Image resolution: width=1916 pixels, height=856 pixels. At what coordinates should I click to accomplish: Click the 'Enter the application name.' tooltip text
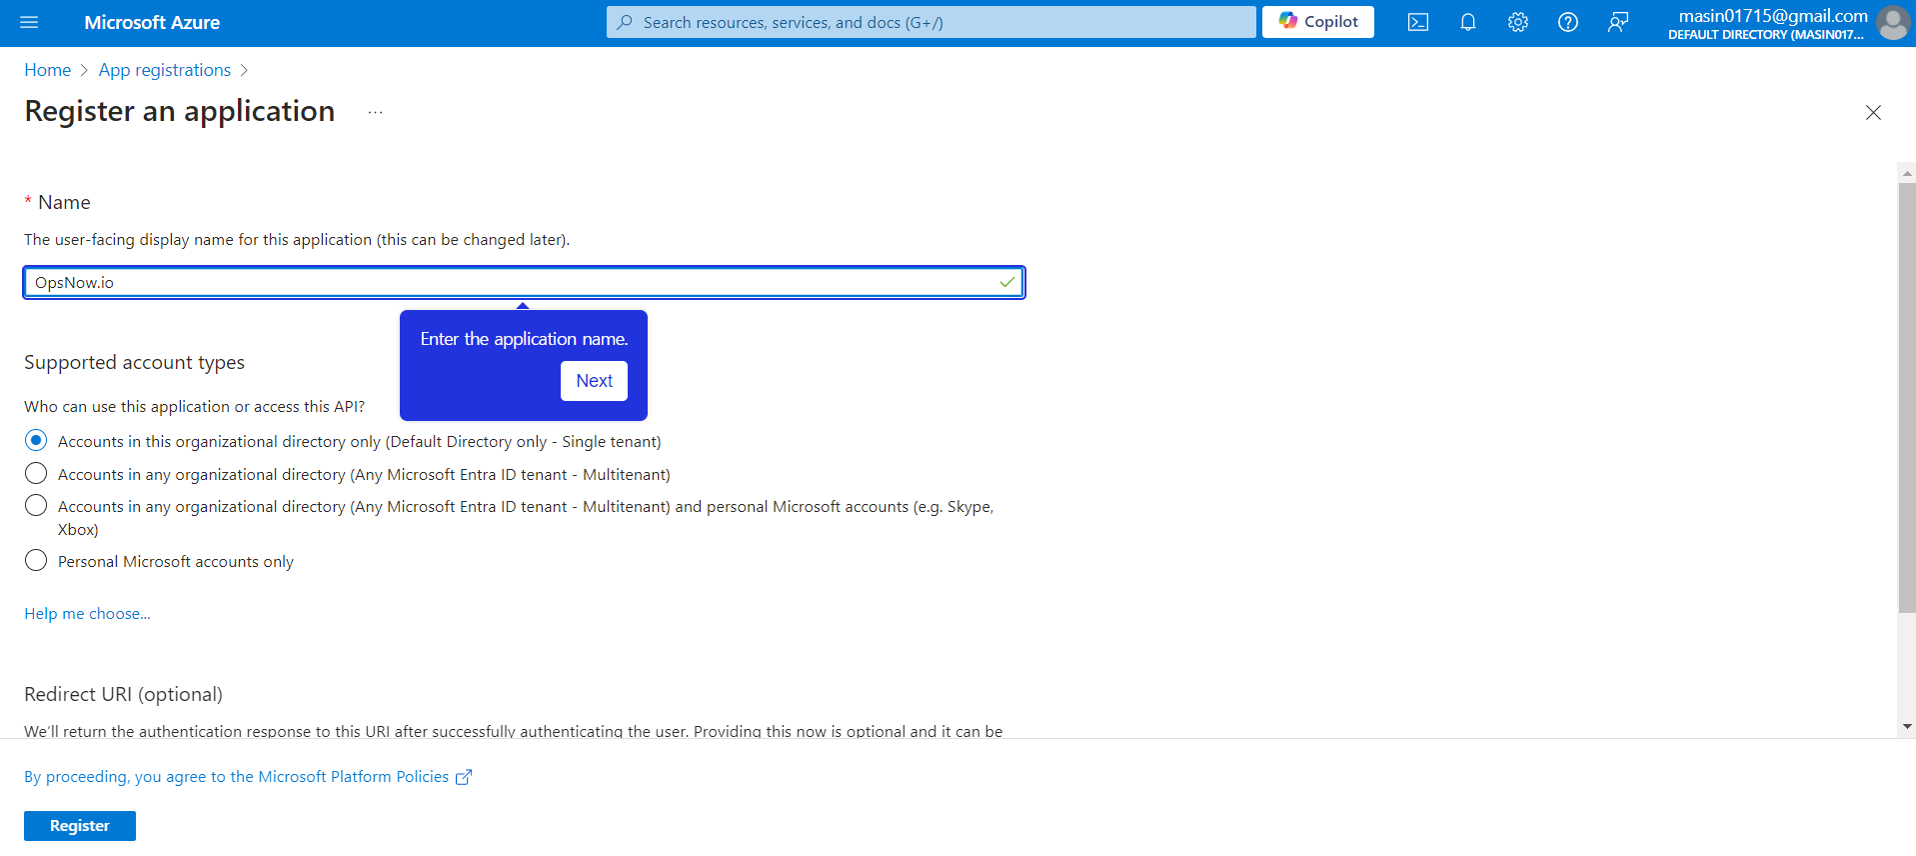click(524, 339)
